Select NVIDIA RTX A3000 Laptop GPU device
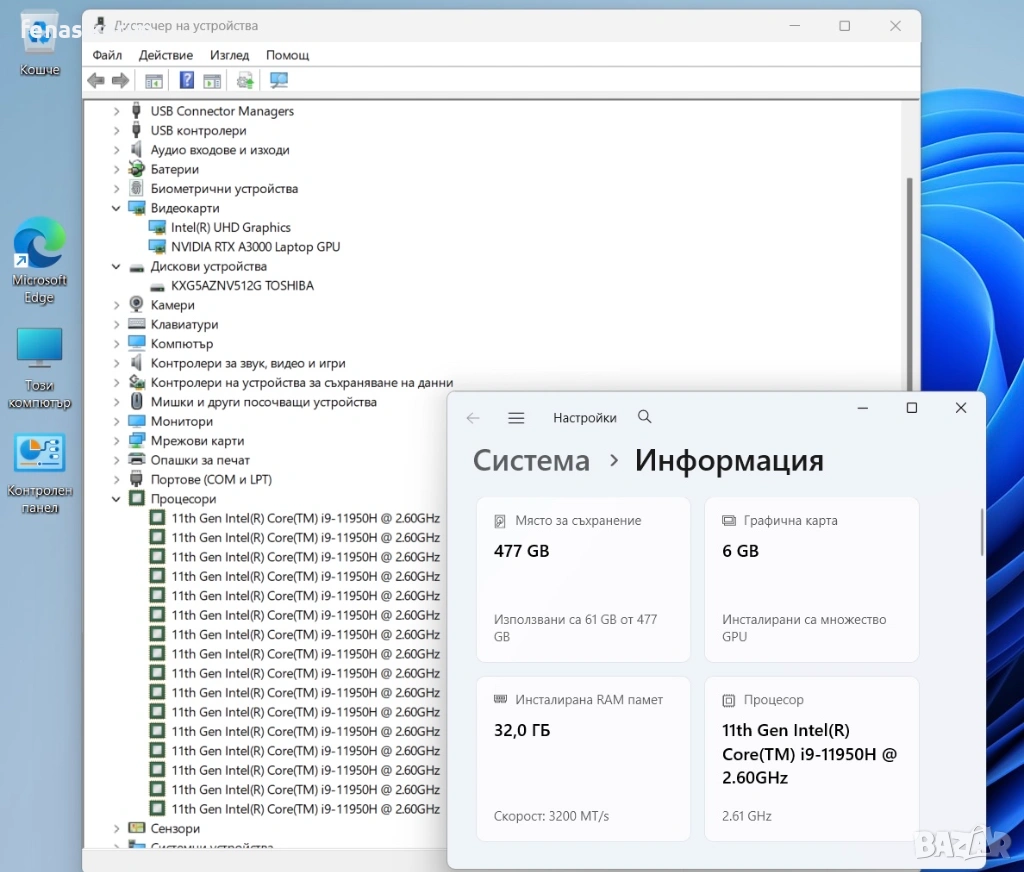The width and height of the screenshot is (1024, 872). click(255, 247)
